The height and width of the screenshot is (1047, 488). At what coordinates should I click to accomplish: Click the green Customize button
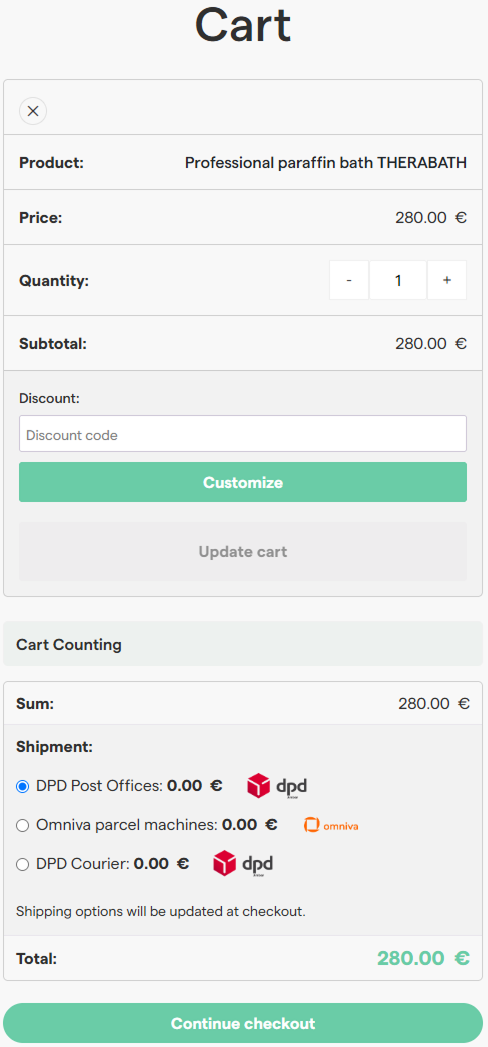(243, 482)
